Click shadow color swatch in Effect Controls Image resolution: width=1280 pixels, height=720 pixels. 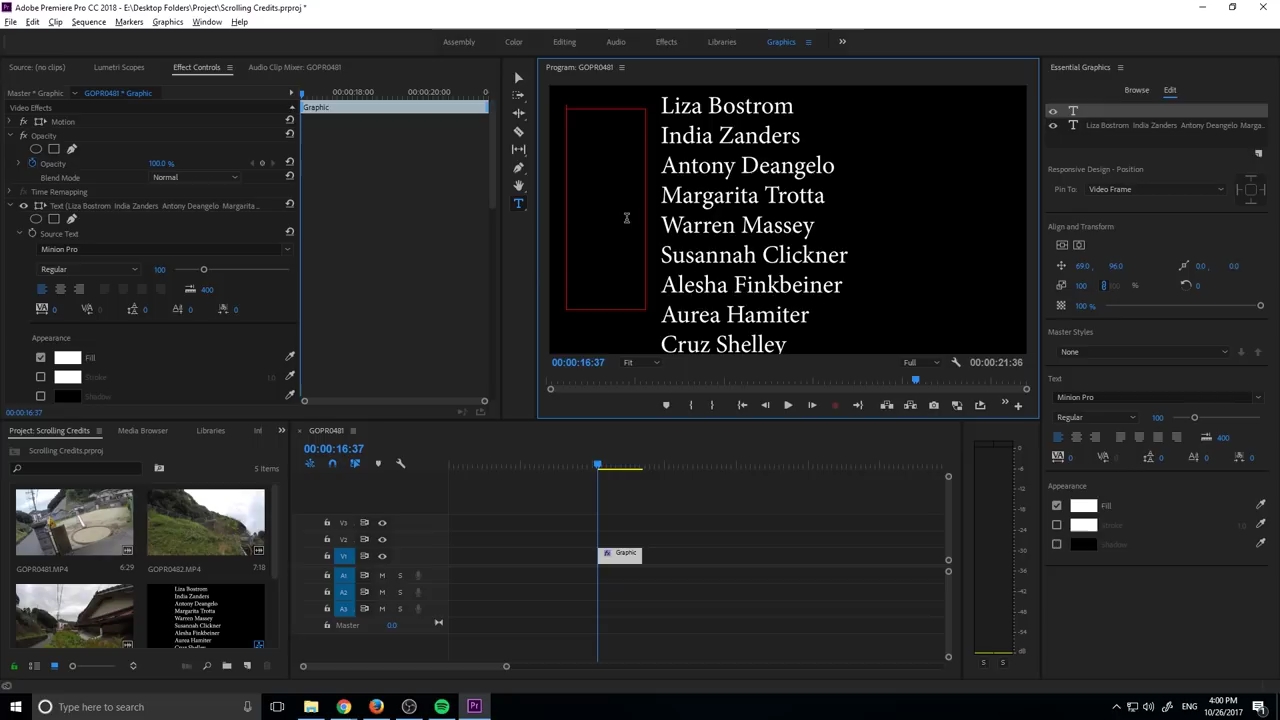pyautogui.click(x=67, y=396)
